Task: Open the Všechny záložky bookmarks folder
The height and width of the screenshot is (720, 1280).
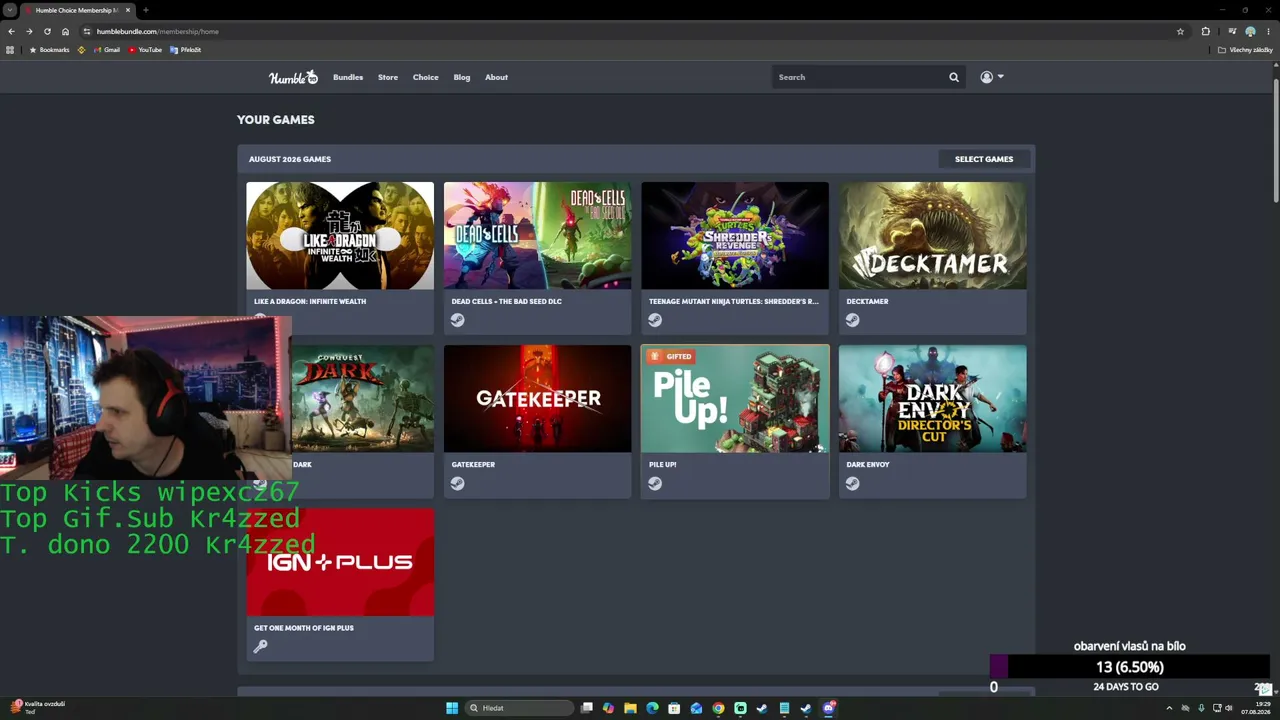Action: pyautogui.click(x=1246, y=50)
